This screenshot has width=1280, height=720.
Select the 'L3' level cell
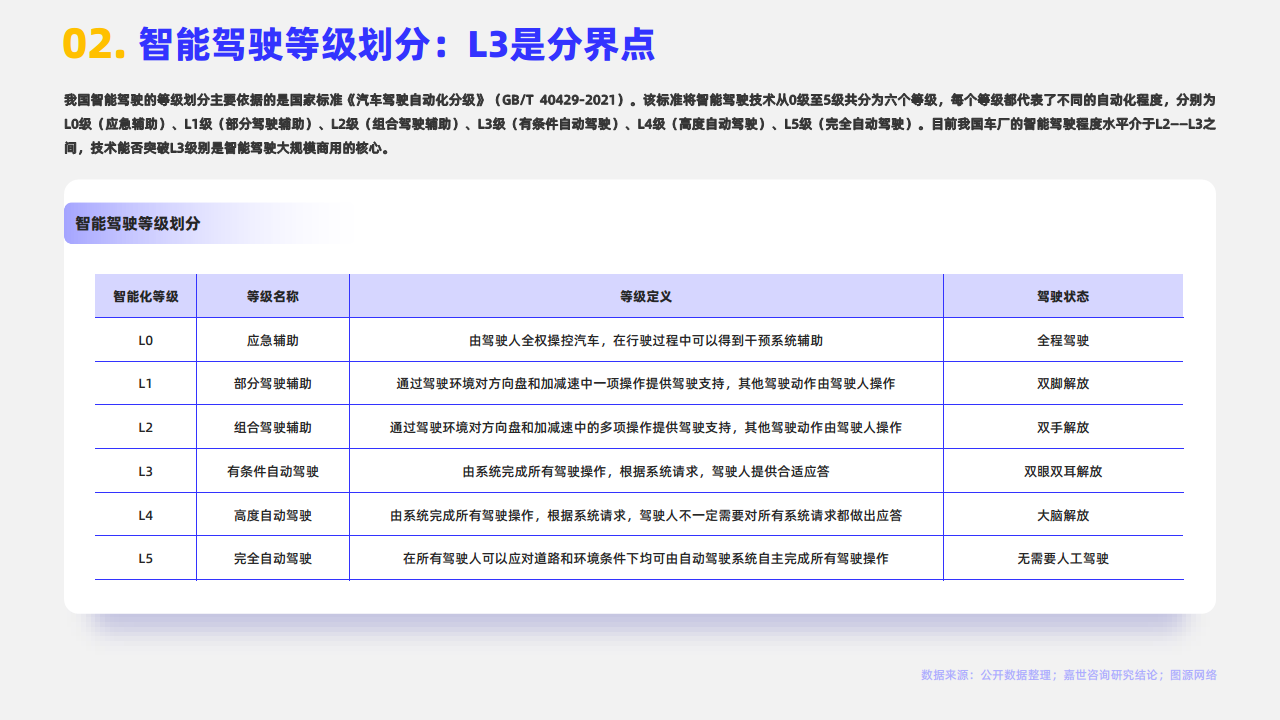[x=146, y=471]
